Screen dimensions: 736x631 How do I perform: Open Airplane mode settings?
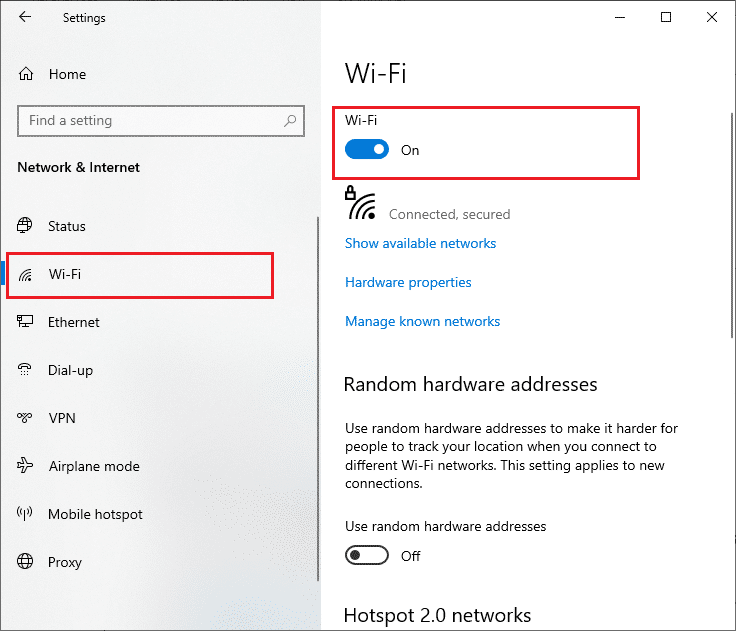coord(160,466)
